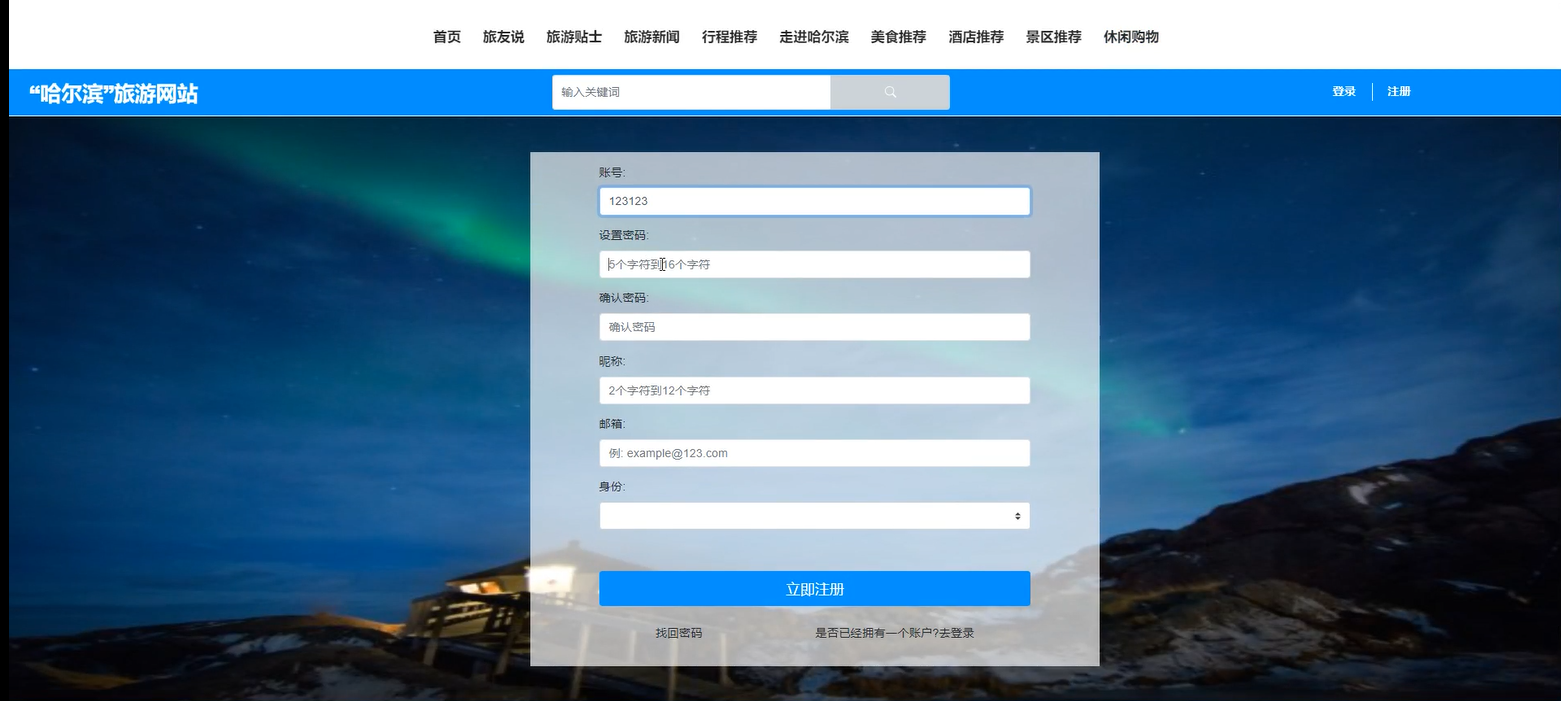
Task: Open the 休闲购物 menu item
Action: (1131, 37)
